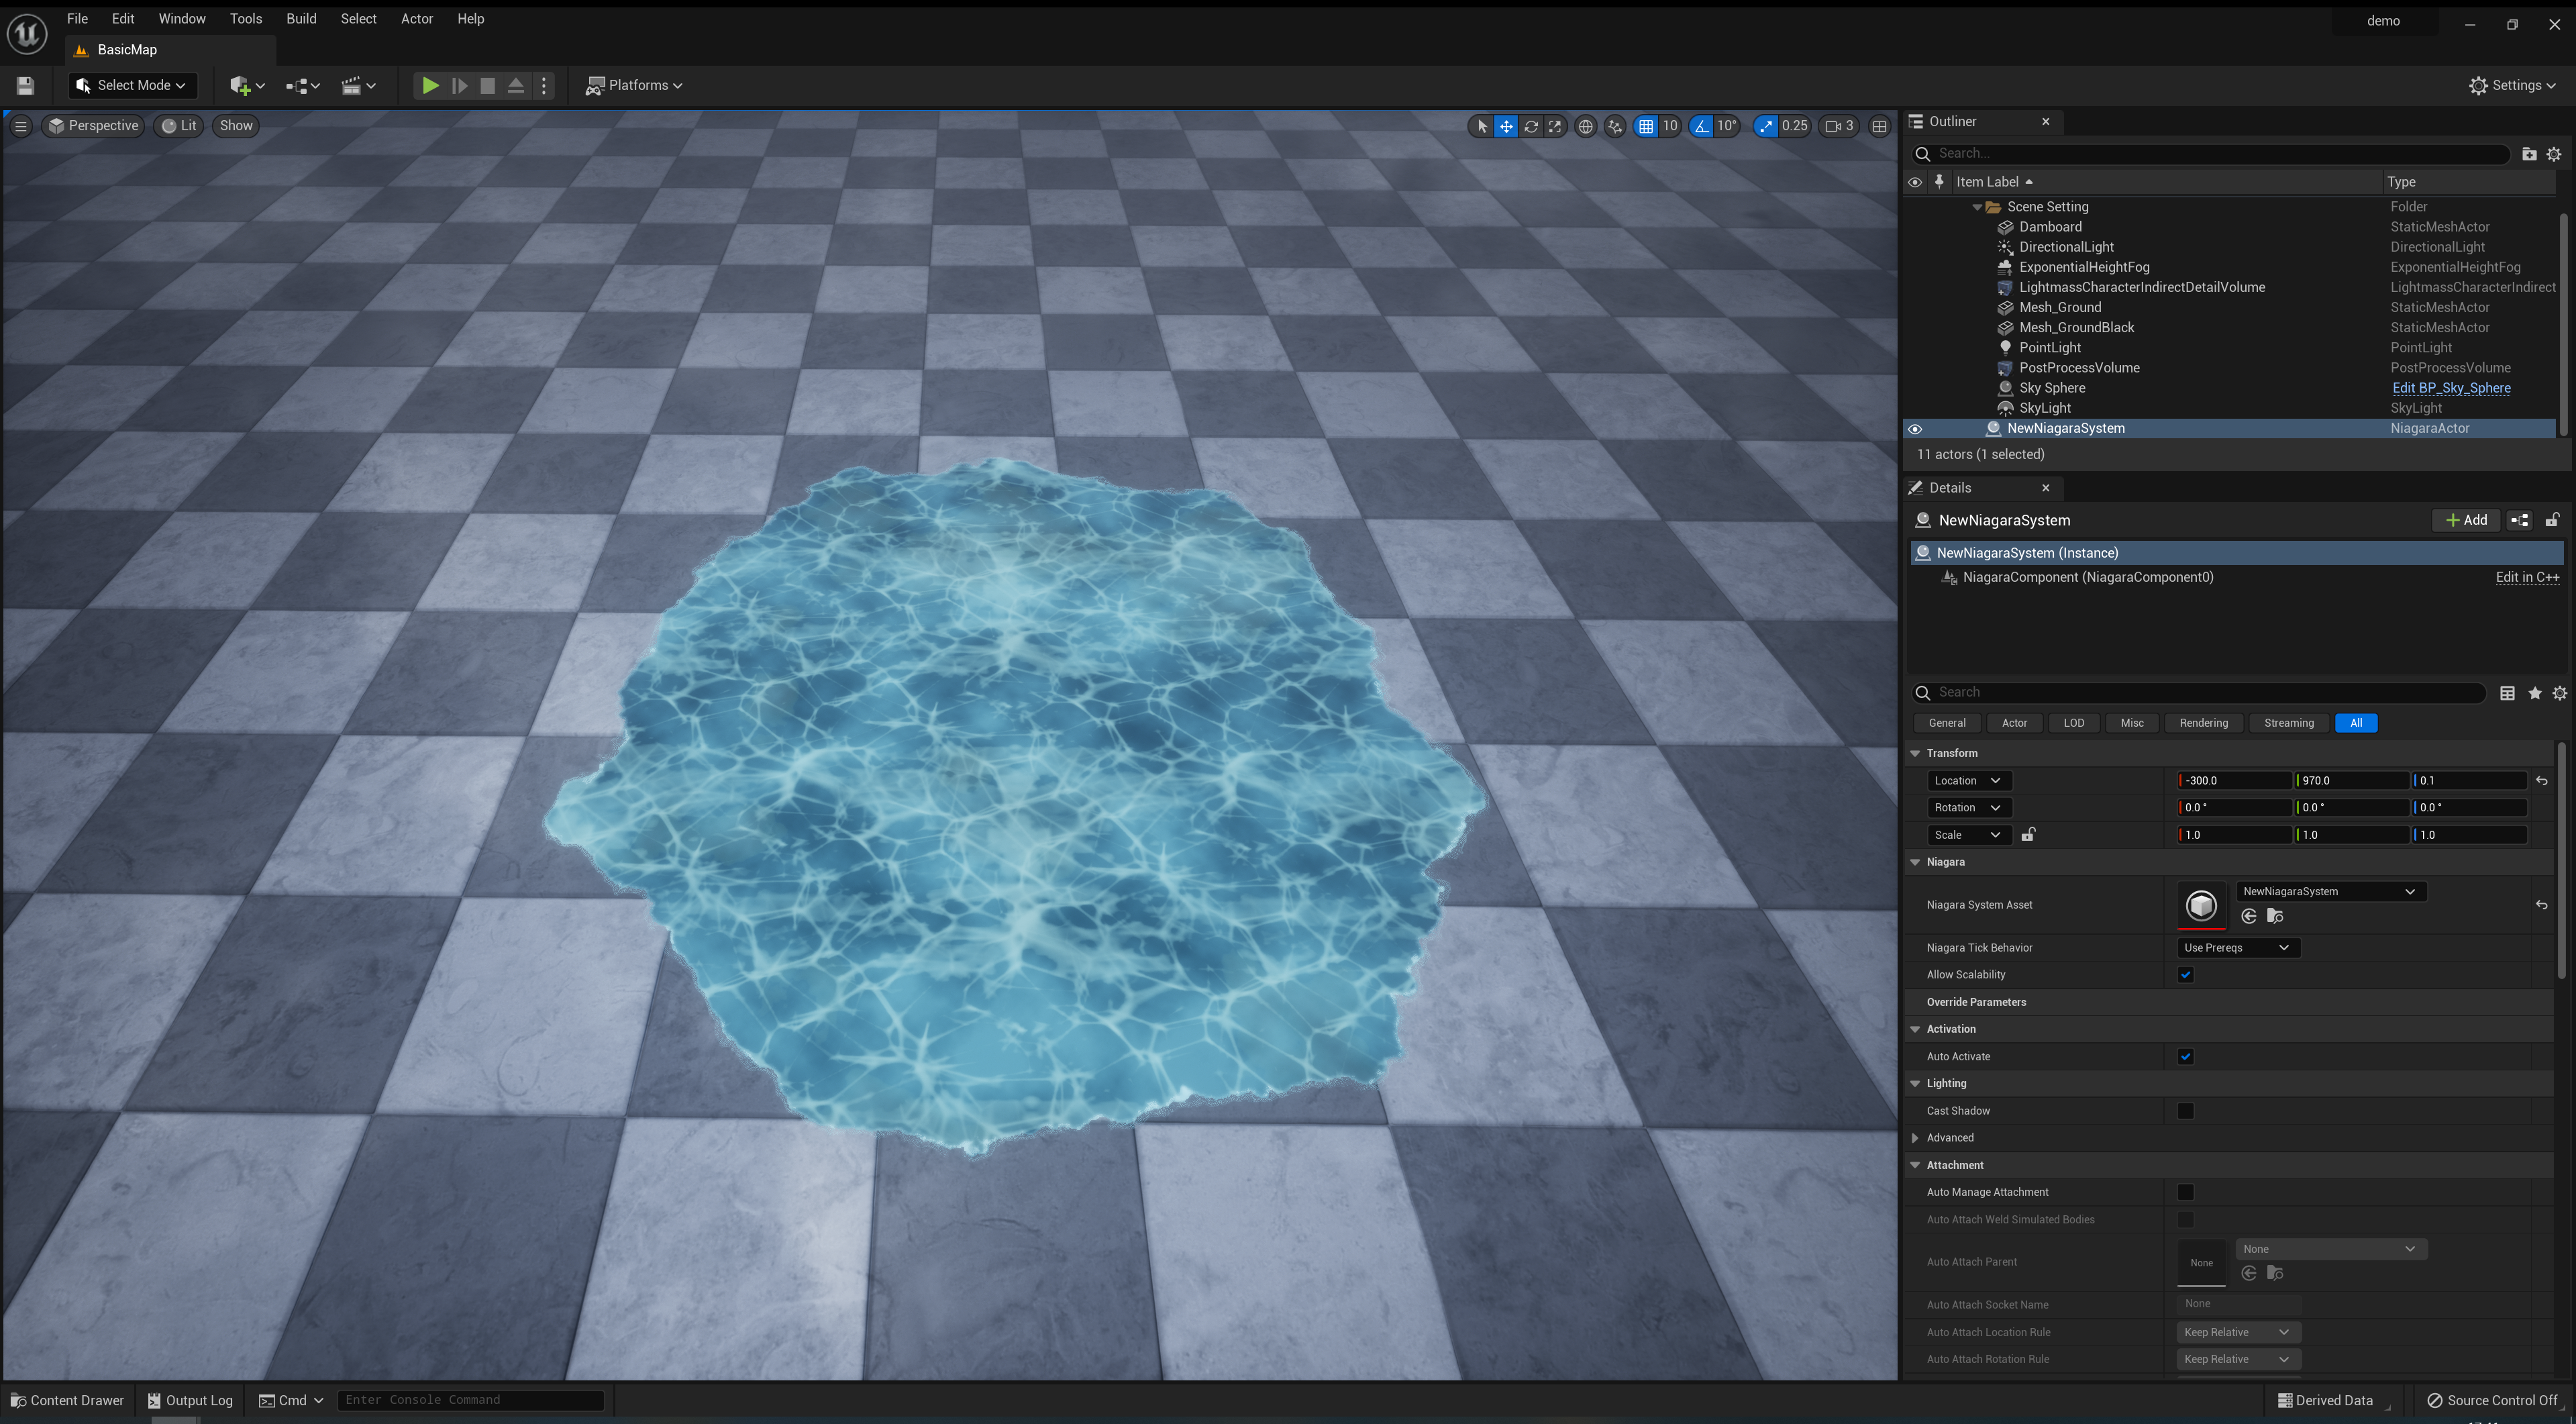Select the PointLight actor in Outliner
This screenshot has width=2576, height=1424.
tap(2049, 348)
